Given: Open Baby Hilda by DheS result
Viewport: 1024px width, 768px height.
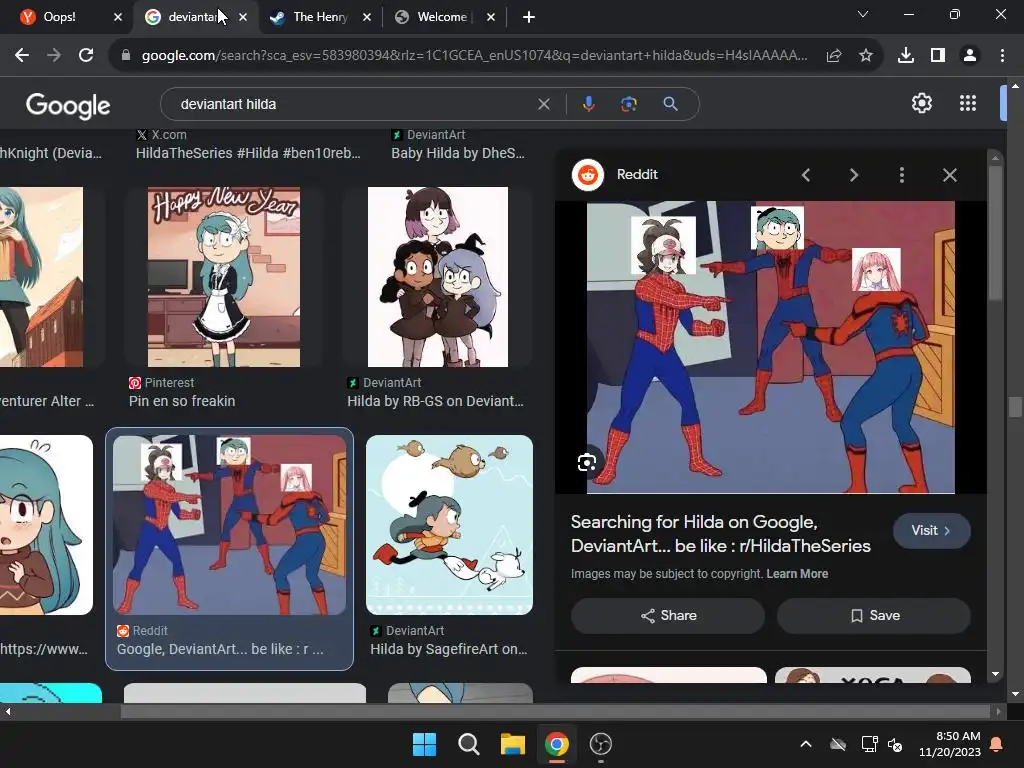Looking at the screenshot, I should click(458, 153).
